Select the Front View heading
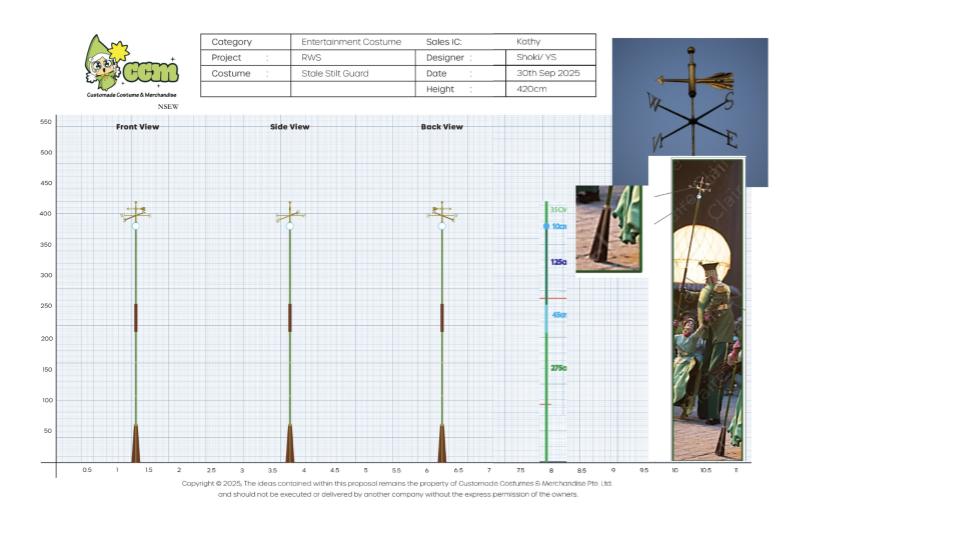 137,127
